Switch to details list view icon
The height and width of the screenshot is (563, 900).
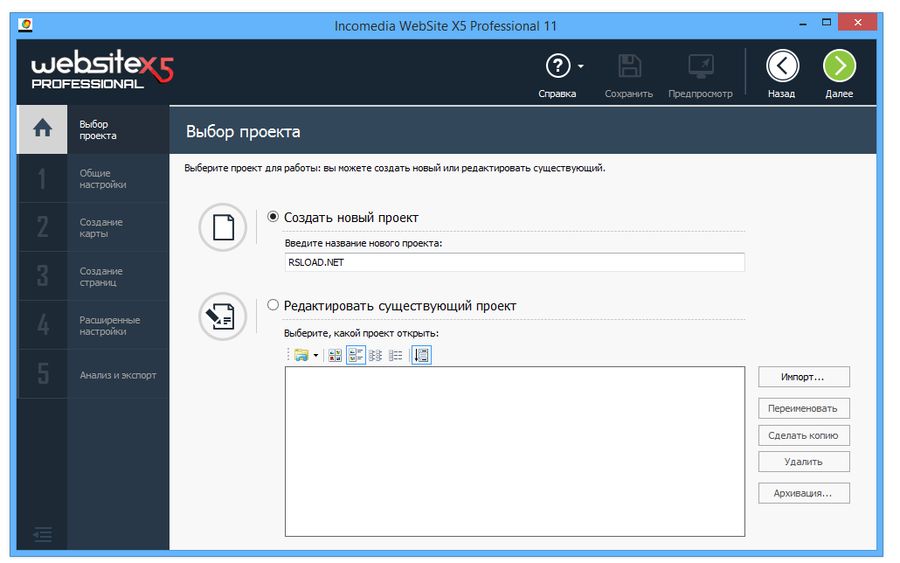[395, 355]
